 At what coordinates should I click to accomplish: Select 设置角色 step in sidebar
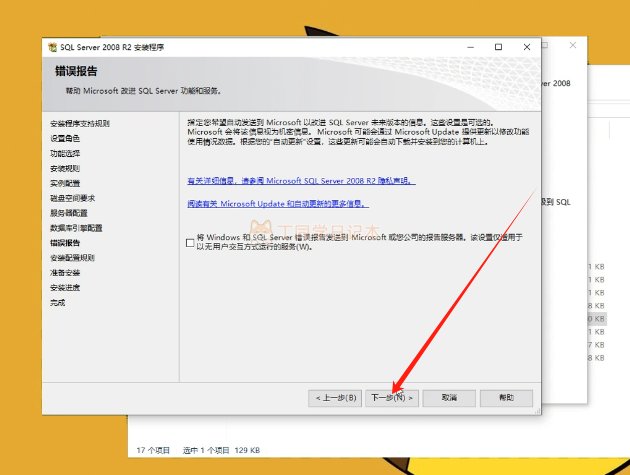[x=65, y=138]
